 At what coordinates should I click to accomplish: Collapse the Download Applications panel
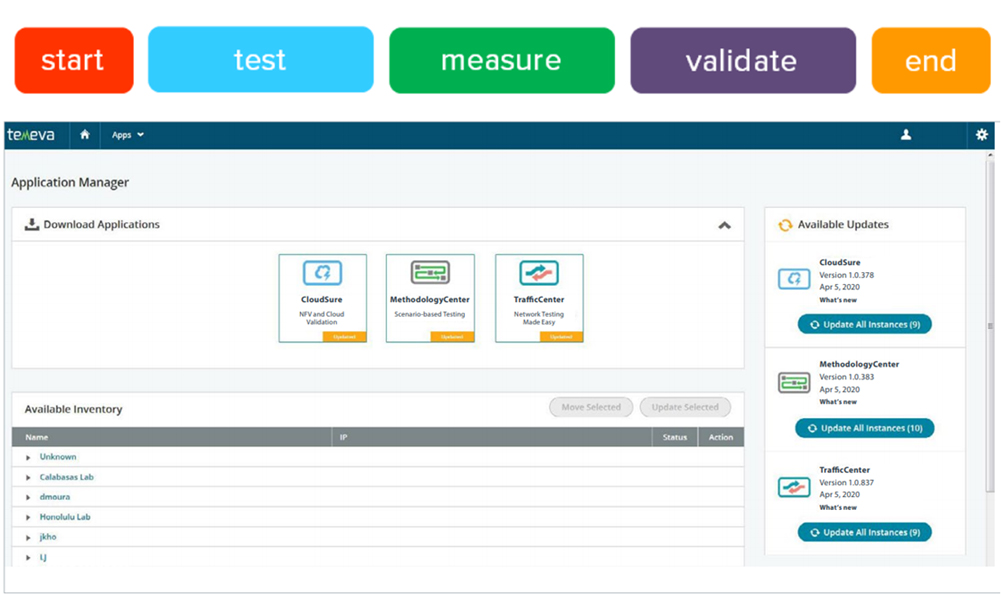point(724,226)
